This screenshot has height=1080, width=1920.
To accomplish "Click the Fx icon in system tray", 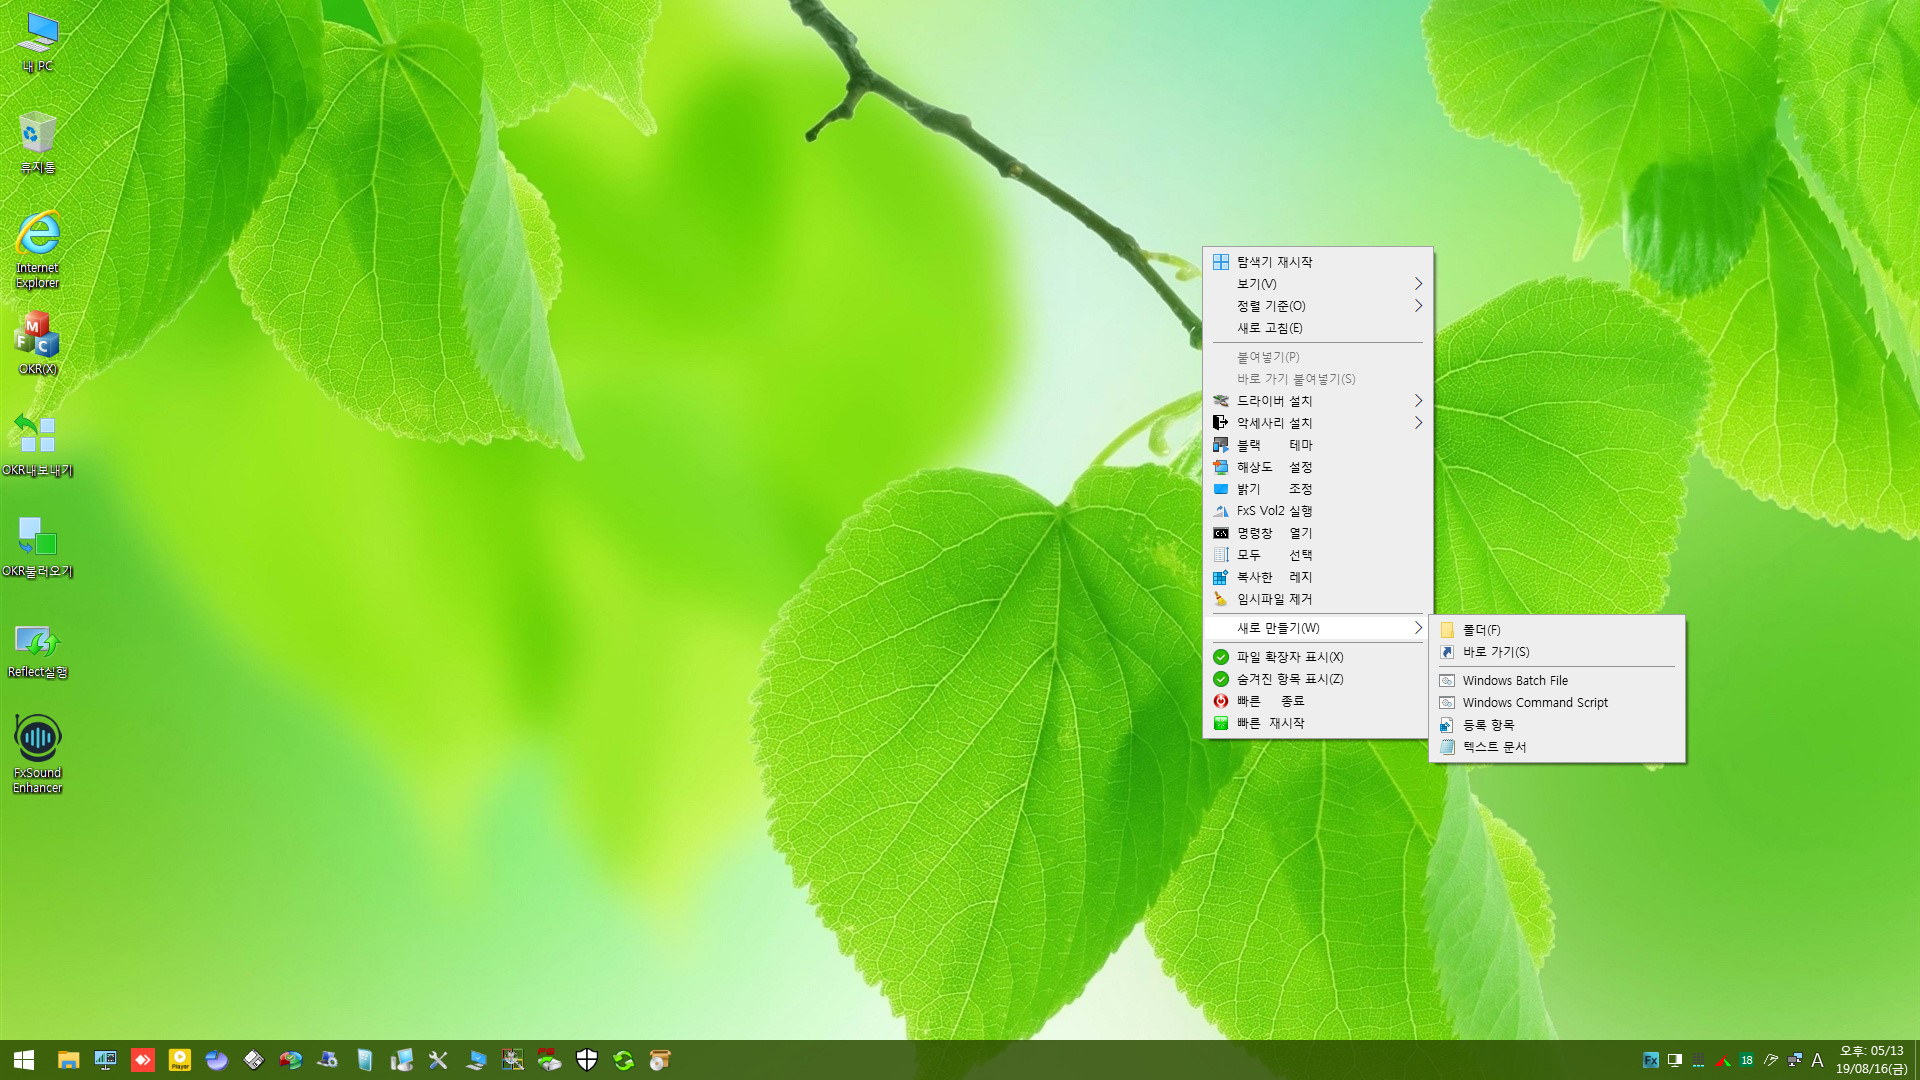I will (1651, 1060).
